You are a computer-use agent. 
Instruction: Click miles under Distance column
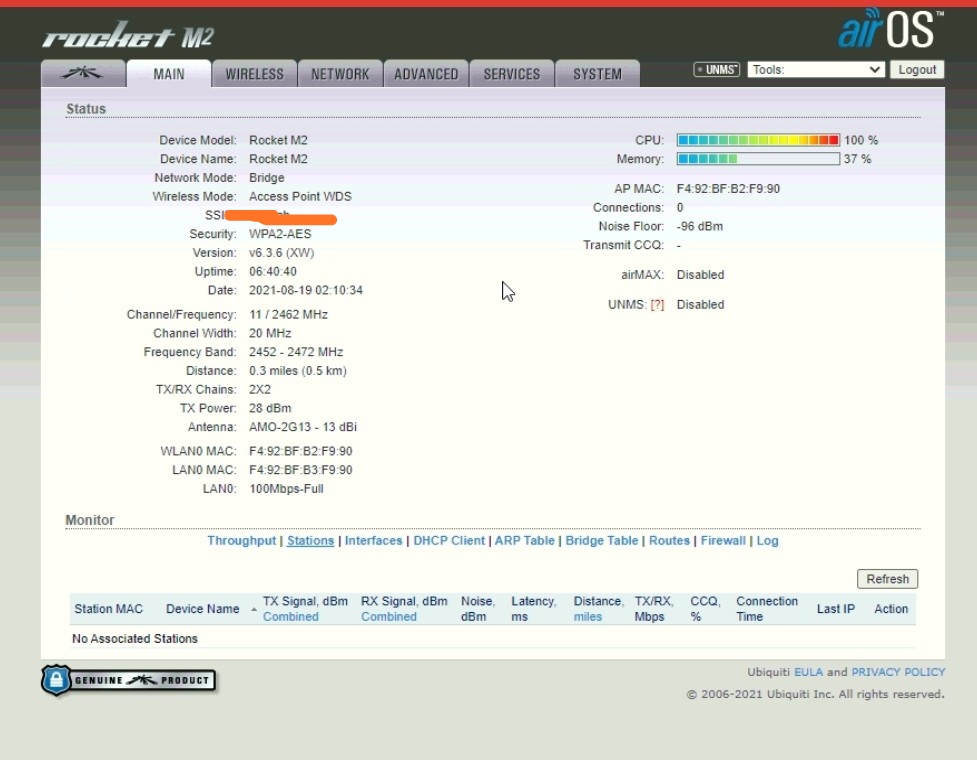[x=588, y=617]
